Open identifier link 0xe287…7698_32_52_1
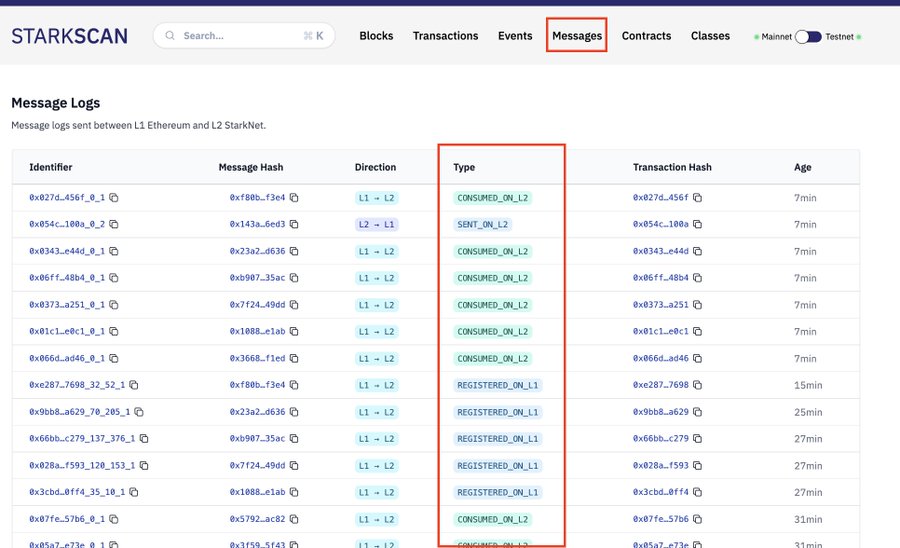 click(77, 385)
